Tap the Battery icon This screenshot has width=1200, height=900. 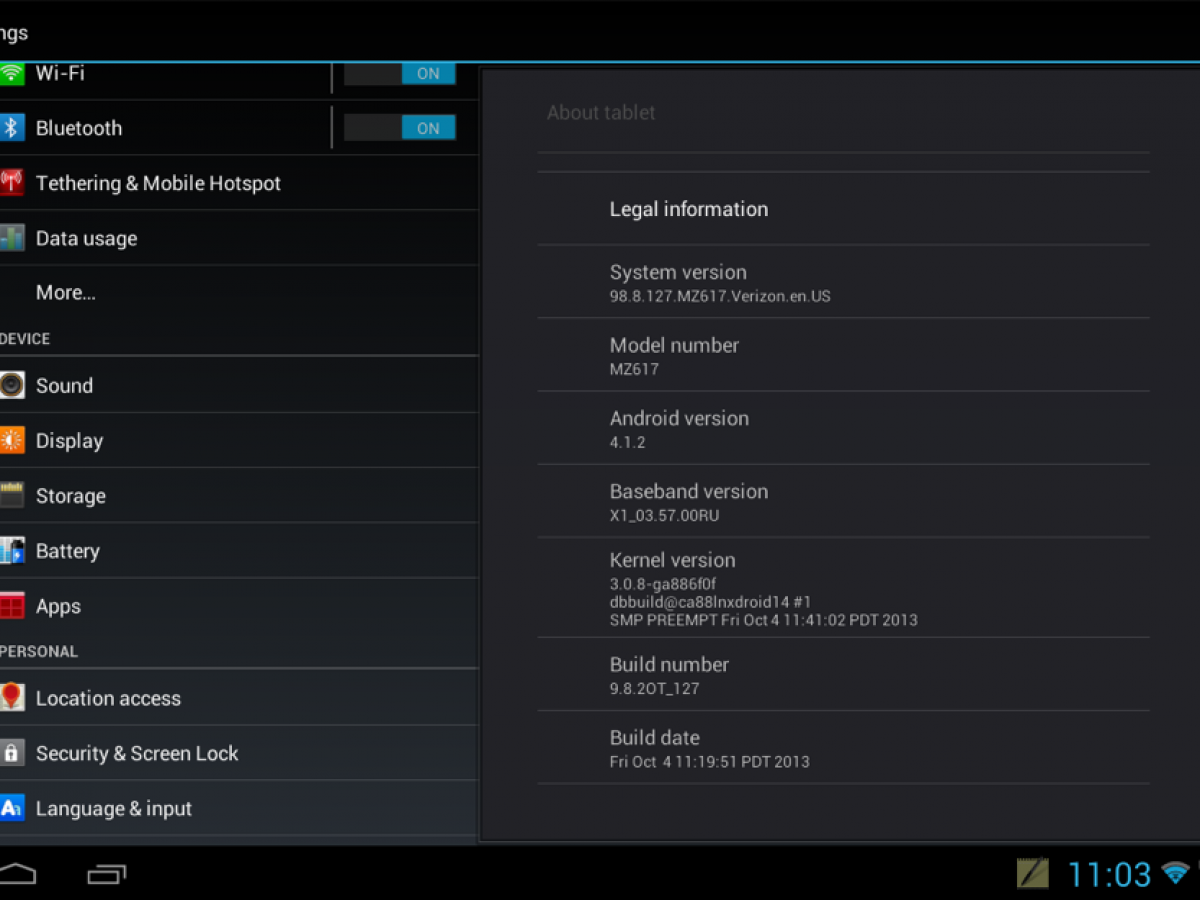pos(12,551)
